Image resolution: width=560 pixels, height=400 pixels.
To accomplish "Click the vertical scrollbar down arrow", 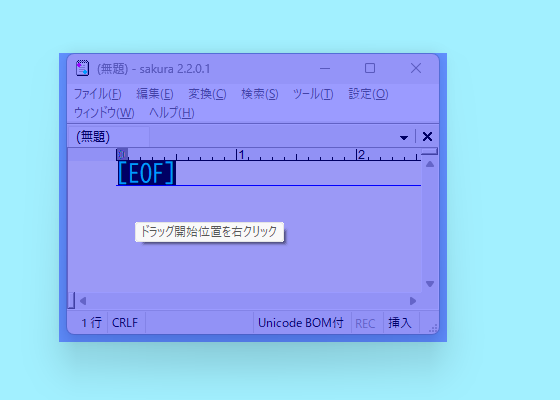I will pyautogui.click(x=430, y=284).
